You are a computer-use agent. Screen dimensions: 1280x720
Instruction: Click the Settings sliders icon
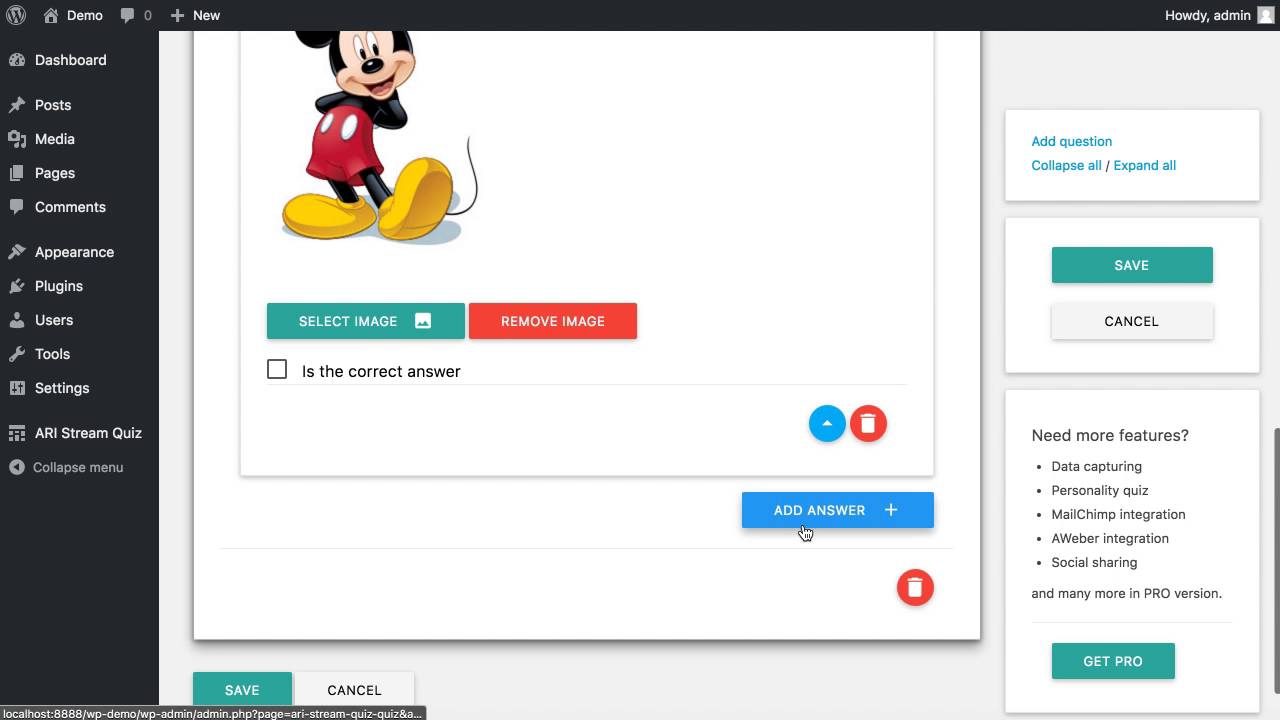click(x=17, y=388)
